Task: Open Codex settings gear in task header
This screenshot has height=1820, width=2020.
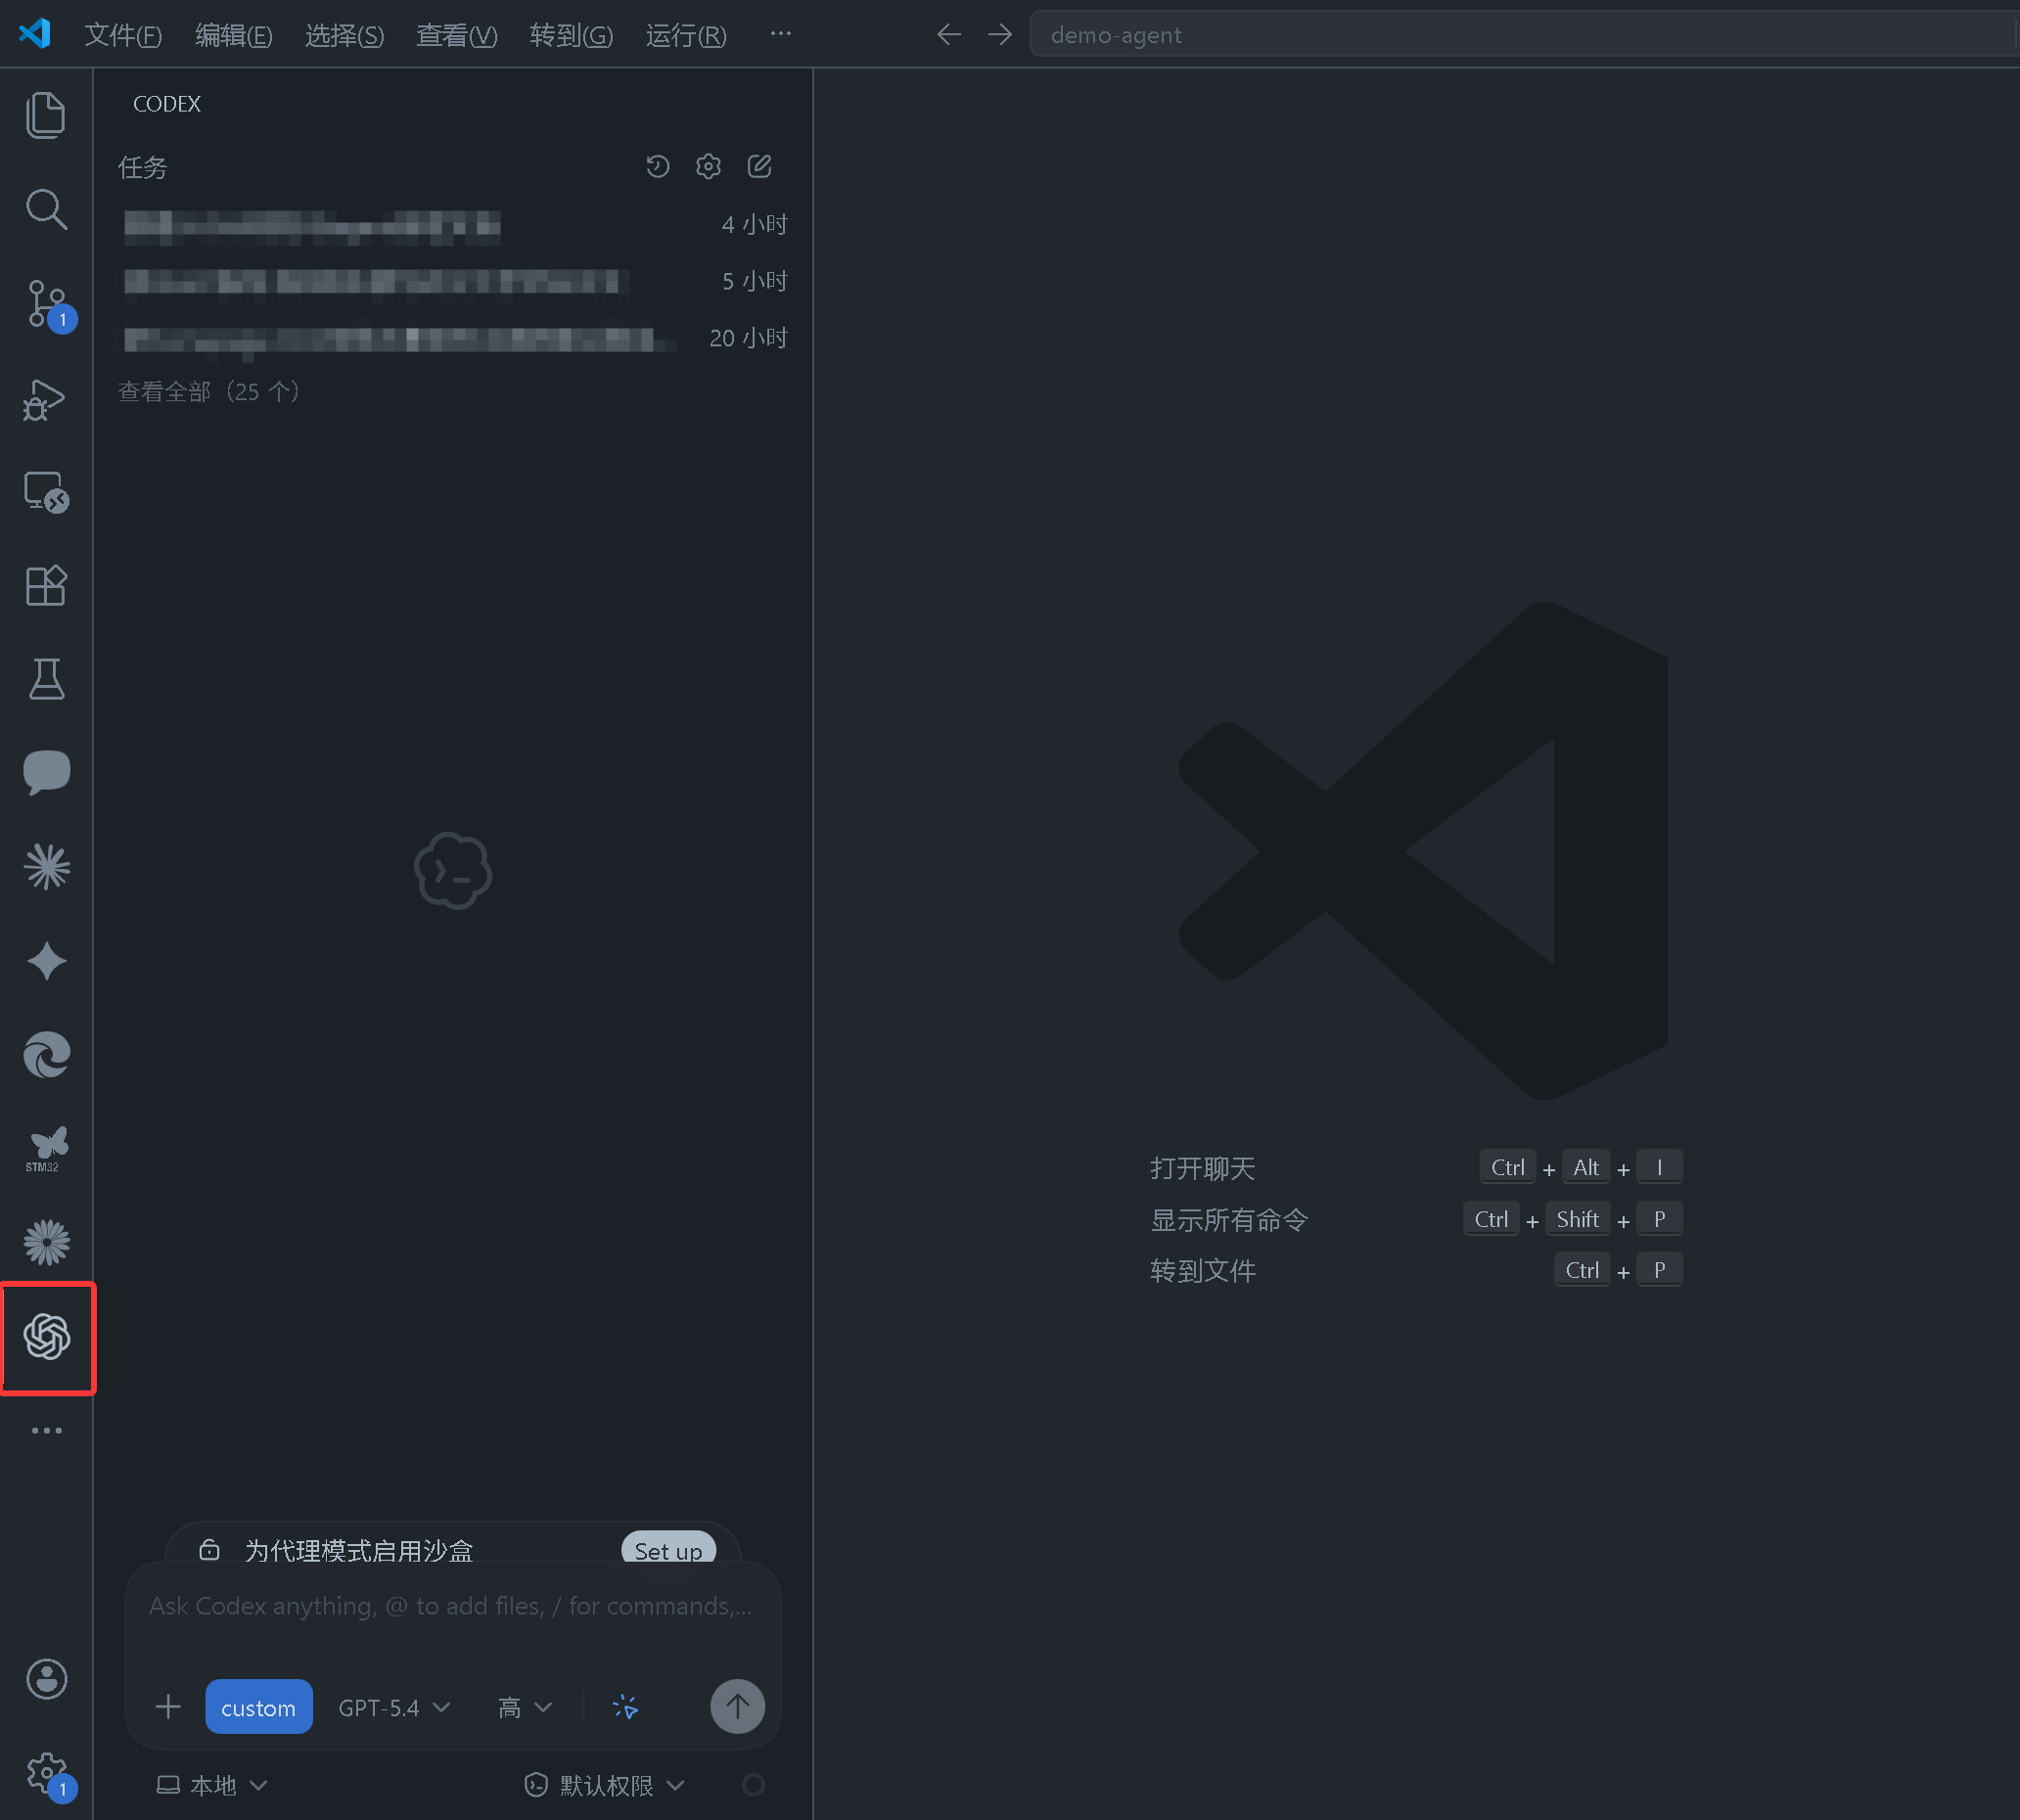Action: pyautogui.click(x=708, y=166)
